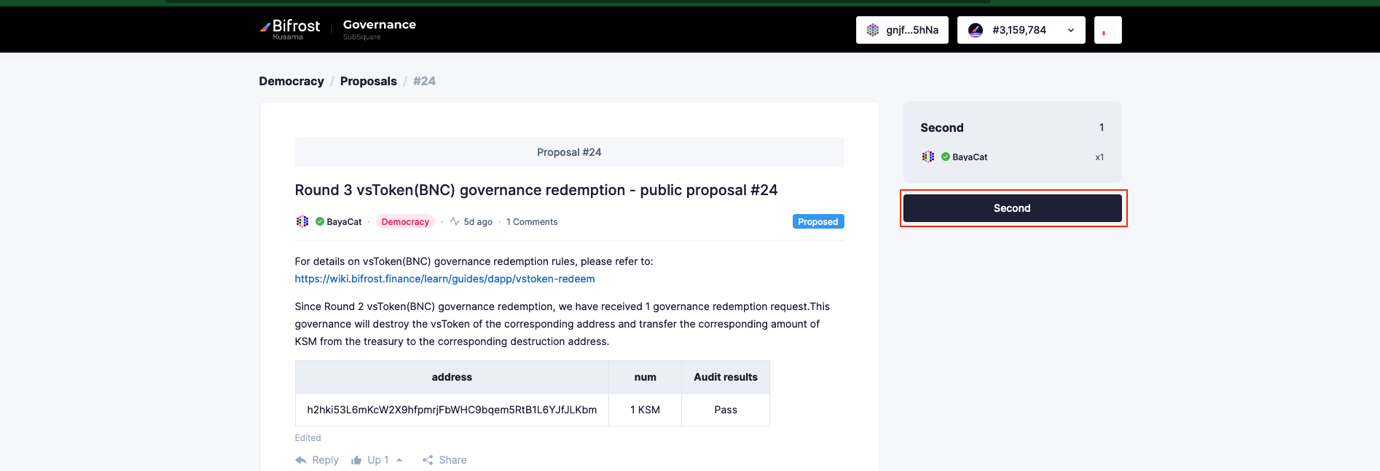Click the Pass audit result cell
This screenshot has width=1380, height=471.
(726, 410)
